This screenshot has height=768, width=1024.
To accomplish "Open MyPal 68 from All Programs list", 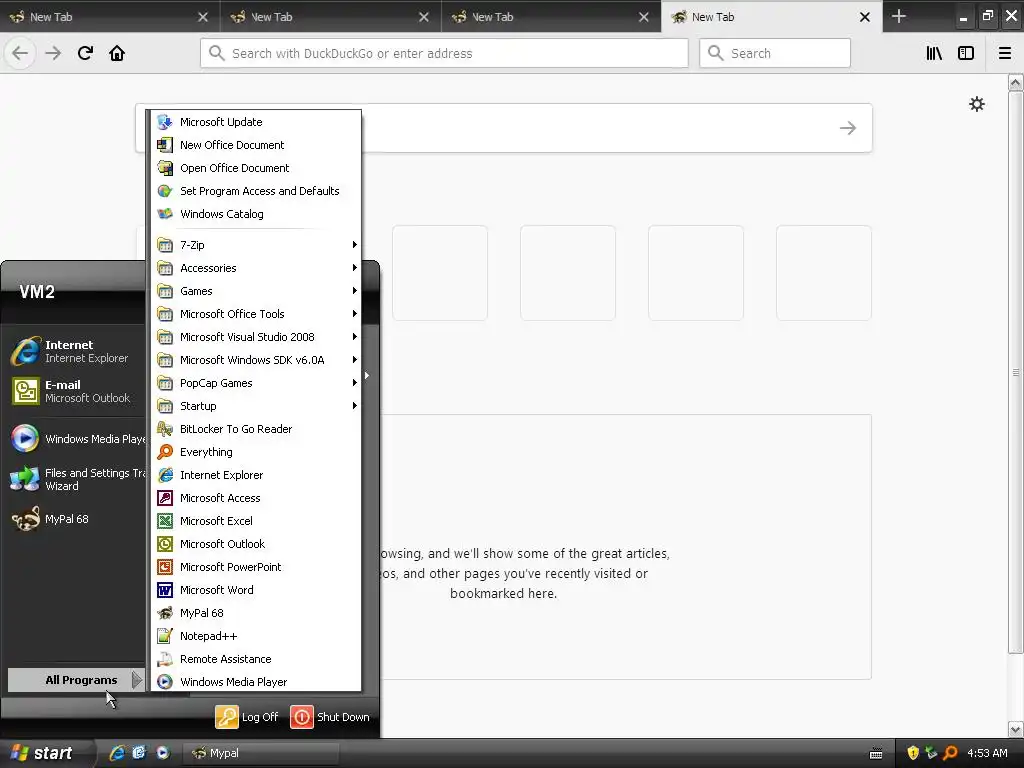I will click(256, 613).
